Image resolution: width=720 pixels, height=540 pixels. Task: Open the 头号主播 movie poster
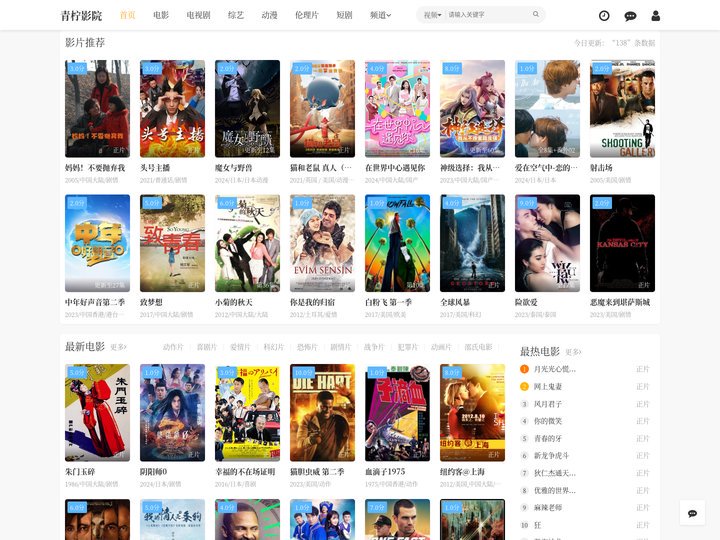click(172, 108)
